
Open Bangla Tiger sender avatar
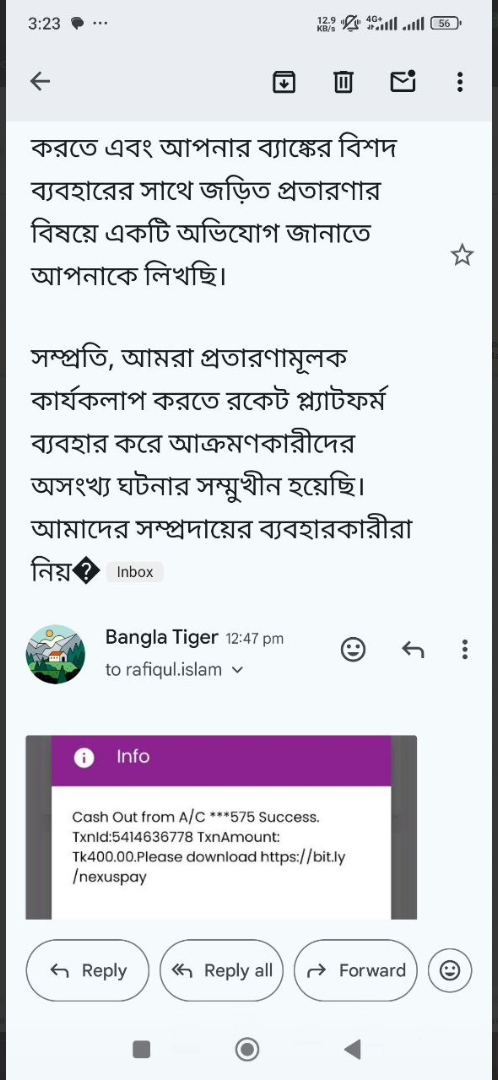(x=55, y=654)
